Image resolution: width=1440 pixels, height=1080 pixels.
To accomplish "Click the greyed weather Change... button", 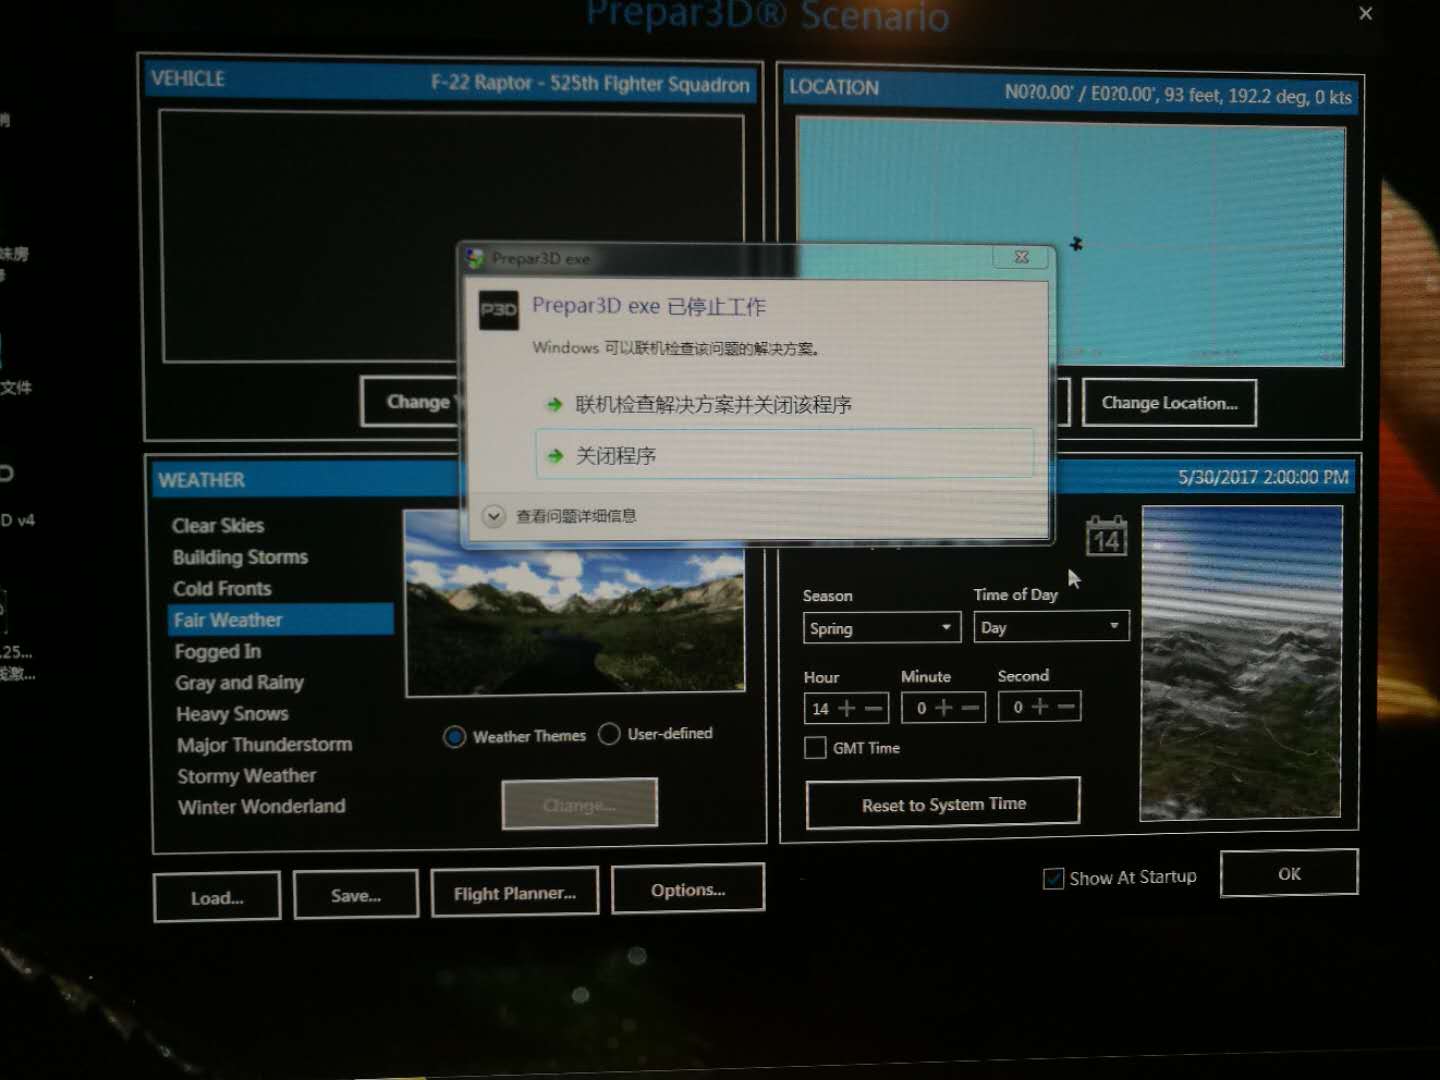I will [x=580, y=804].
